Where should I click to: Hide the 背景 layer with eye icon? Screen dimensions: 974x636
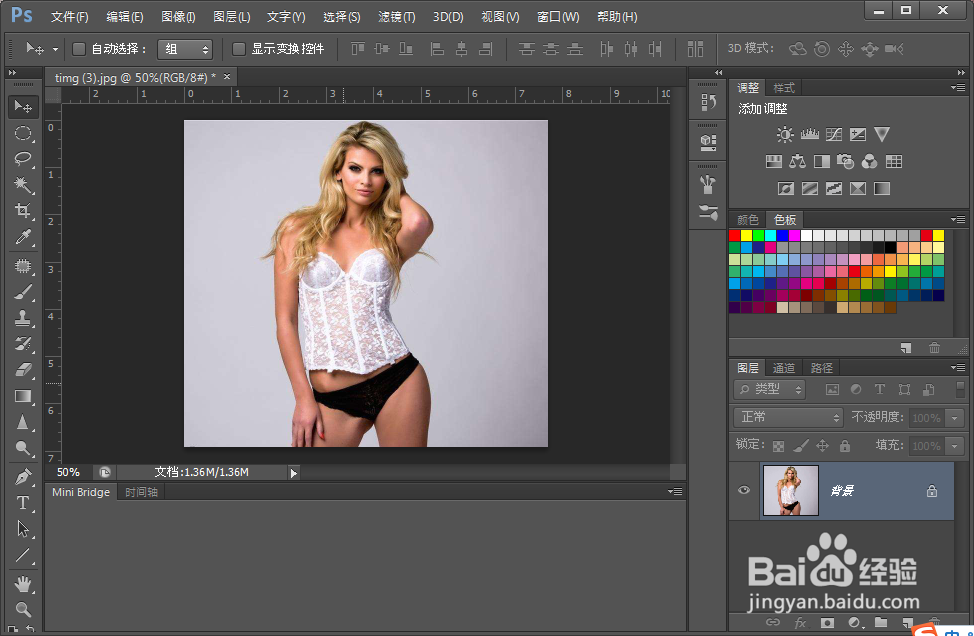pyautogui.click(x=744, y=490)
